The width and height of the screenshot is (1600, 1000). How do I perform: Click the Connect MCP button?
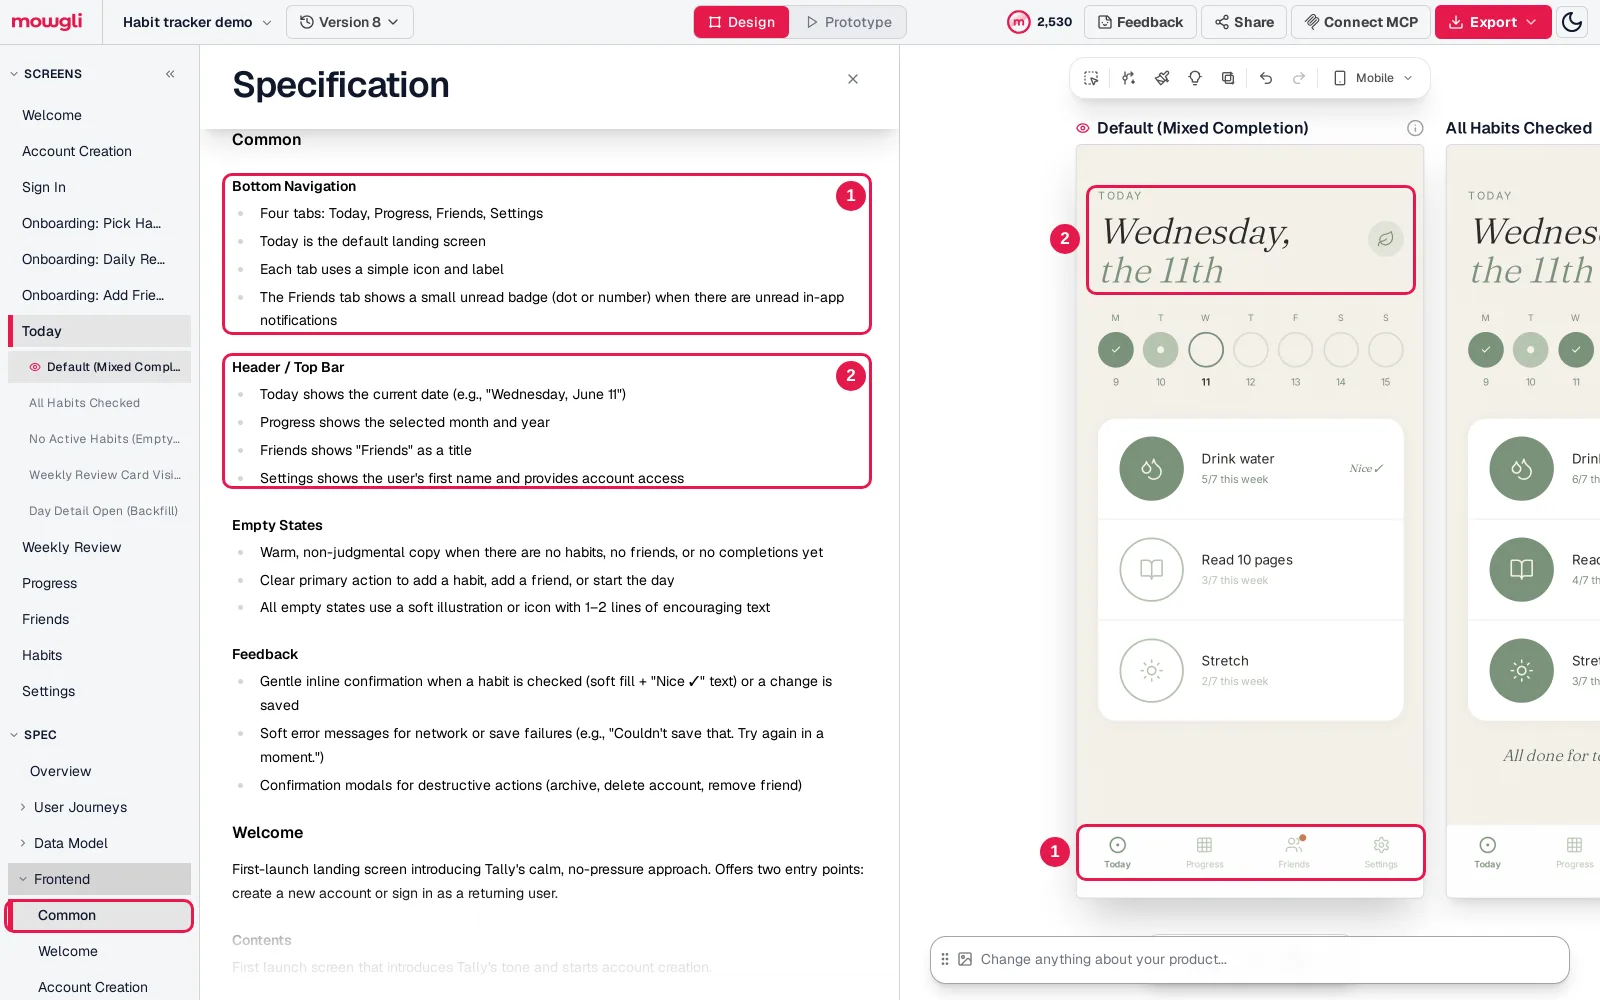point(1361,22)
